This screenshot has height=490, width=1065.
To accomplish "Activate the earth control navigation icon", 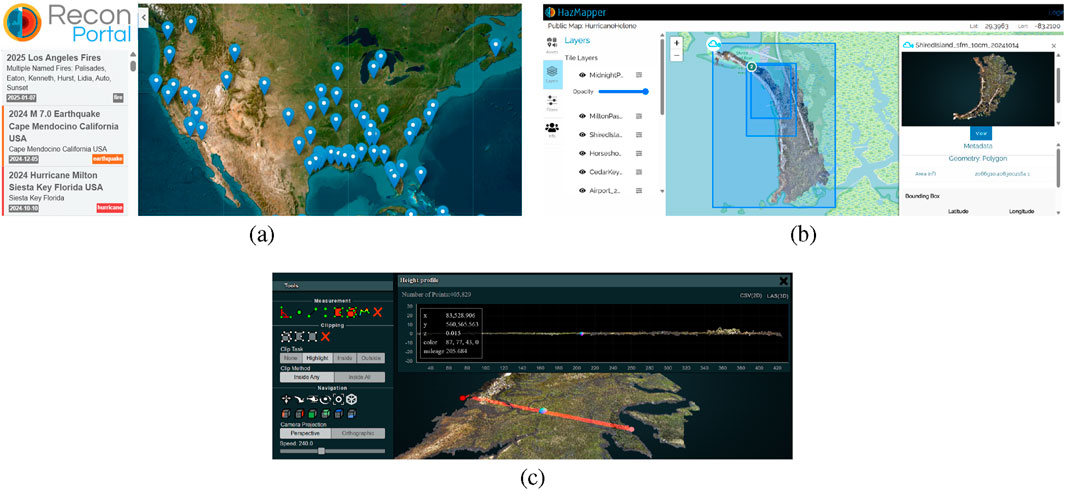I will (x=286, y=399).
